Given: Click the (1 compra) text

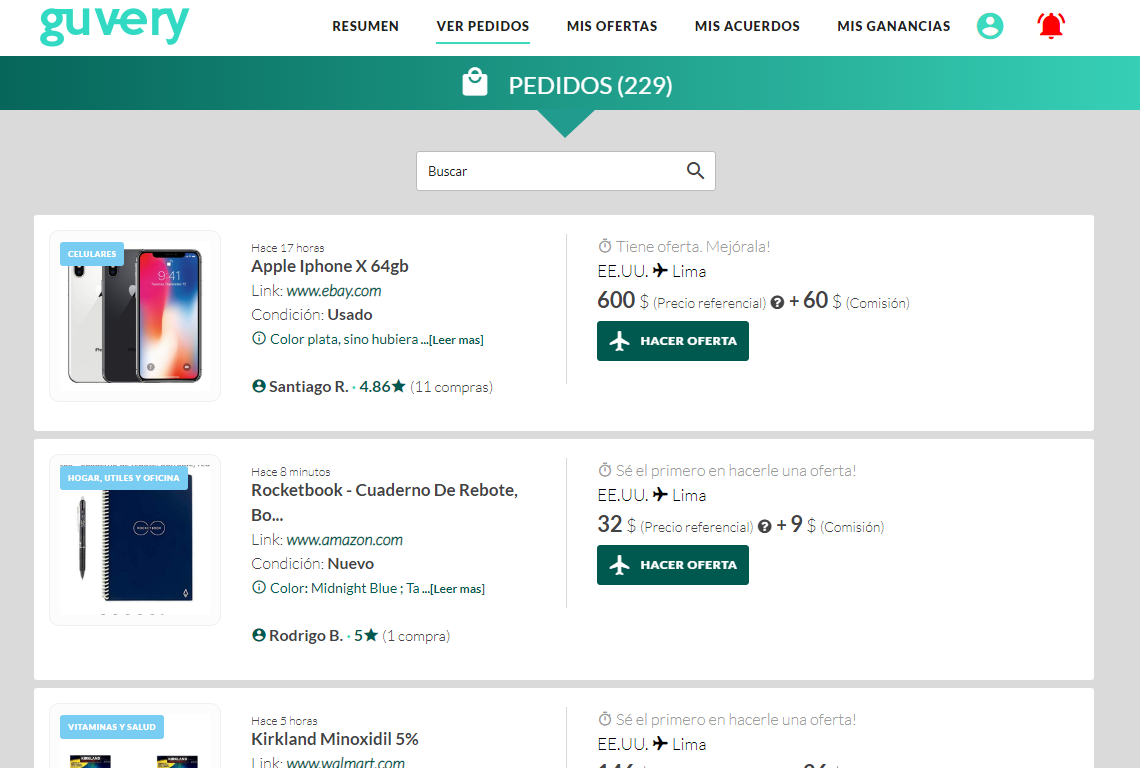Looking at the screenshot, I should 416,636.
